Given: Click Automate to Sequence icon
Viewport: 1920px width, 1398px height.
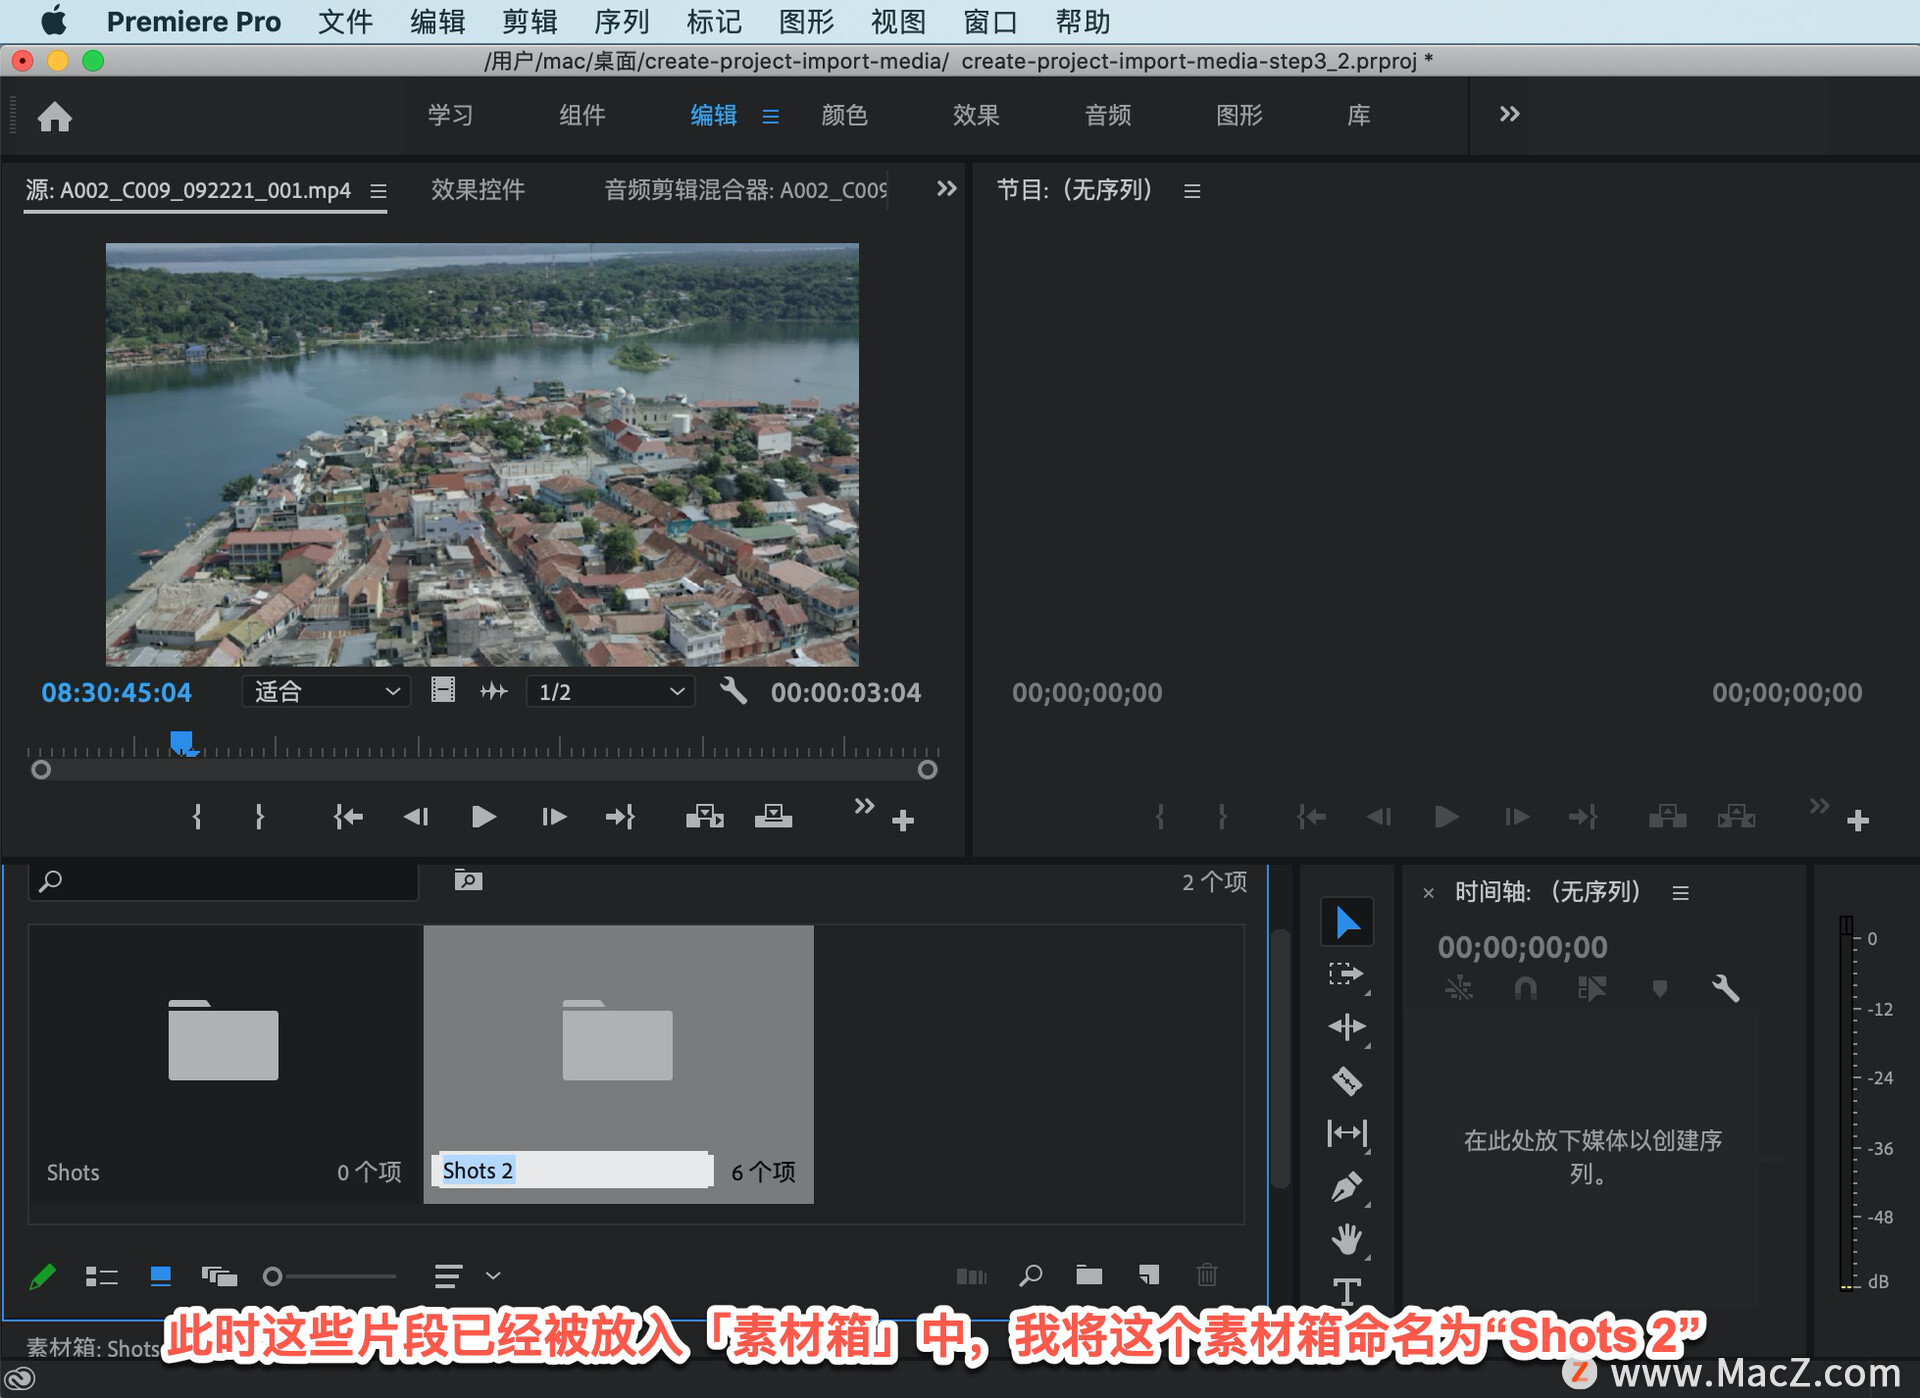Looking at the screenshot, I should pos(971,1276).
